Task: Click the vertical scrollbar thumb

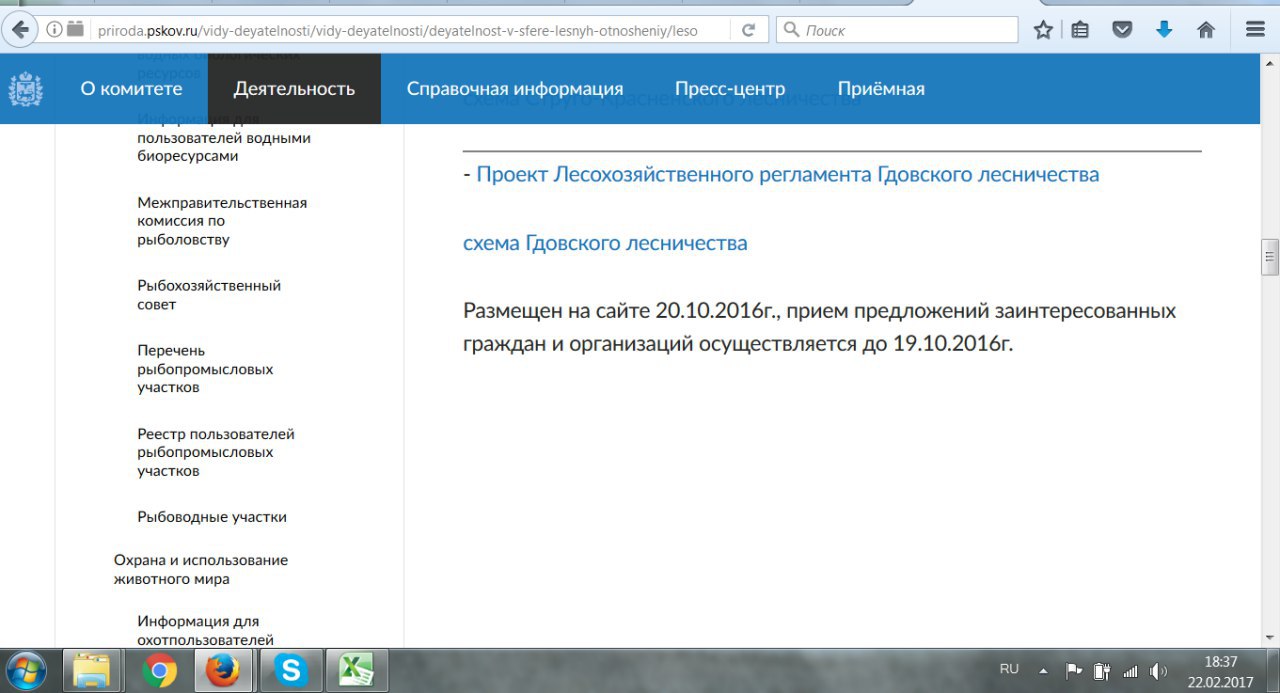Action: (x=1270, y=257)
